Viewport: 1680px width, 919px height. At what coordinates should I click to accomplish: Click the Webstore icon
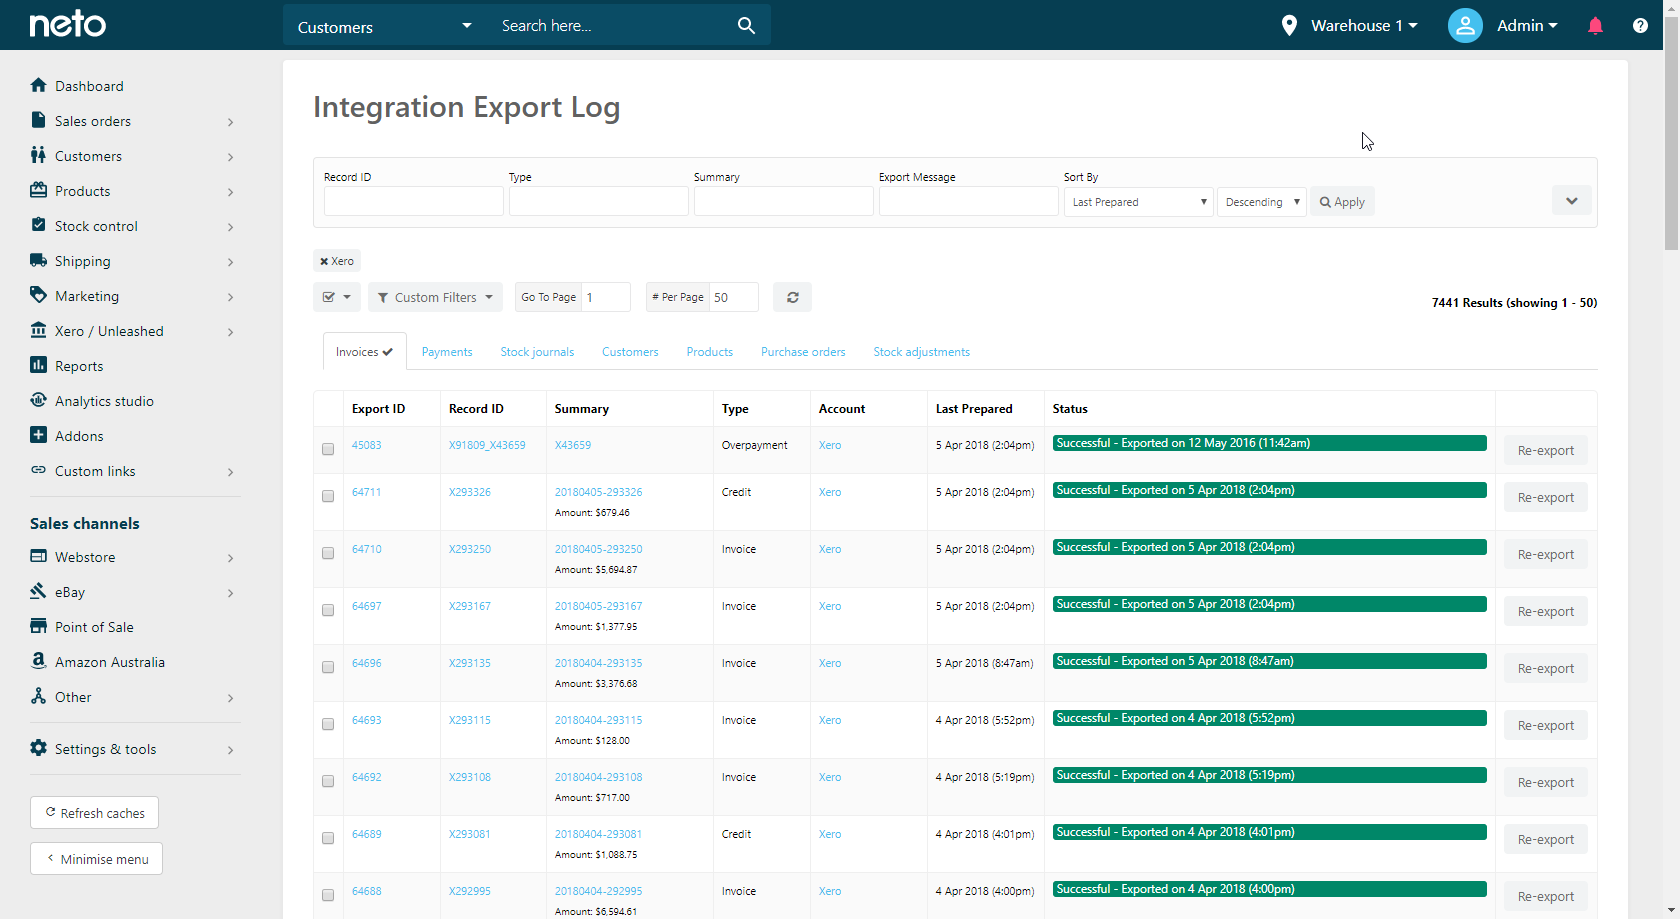(38, 556)
